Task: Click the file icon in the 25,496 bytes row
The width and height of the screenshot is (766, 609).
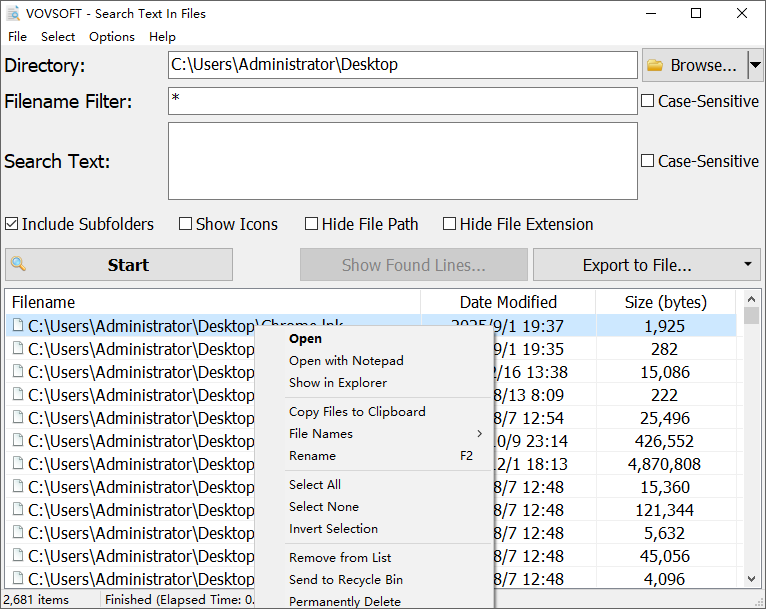Action: (x=18, y=417)
